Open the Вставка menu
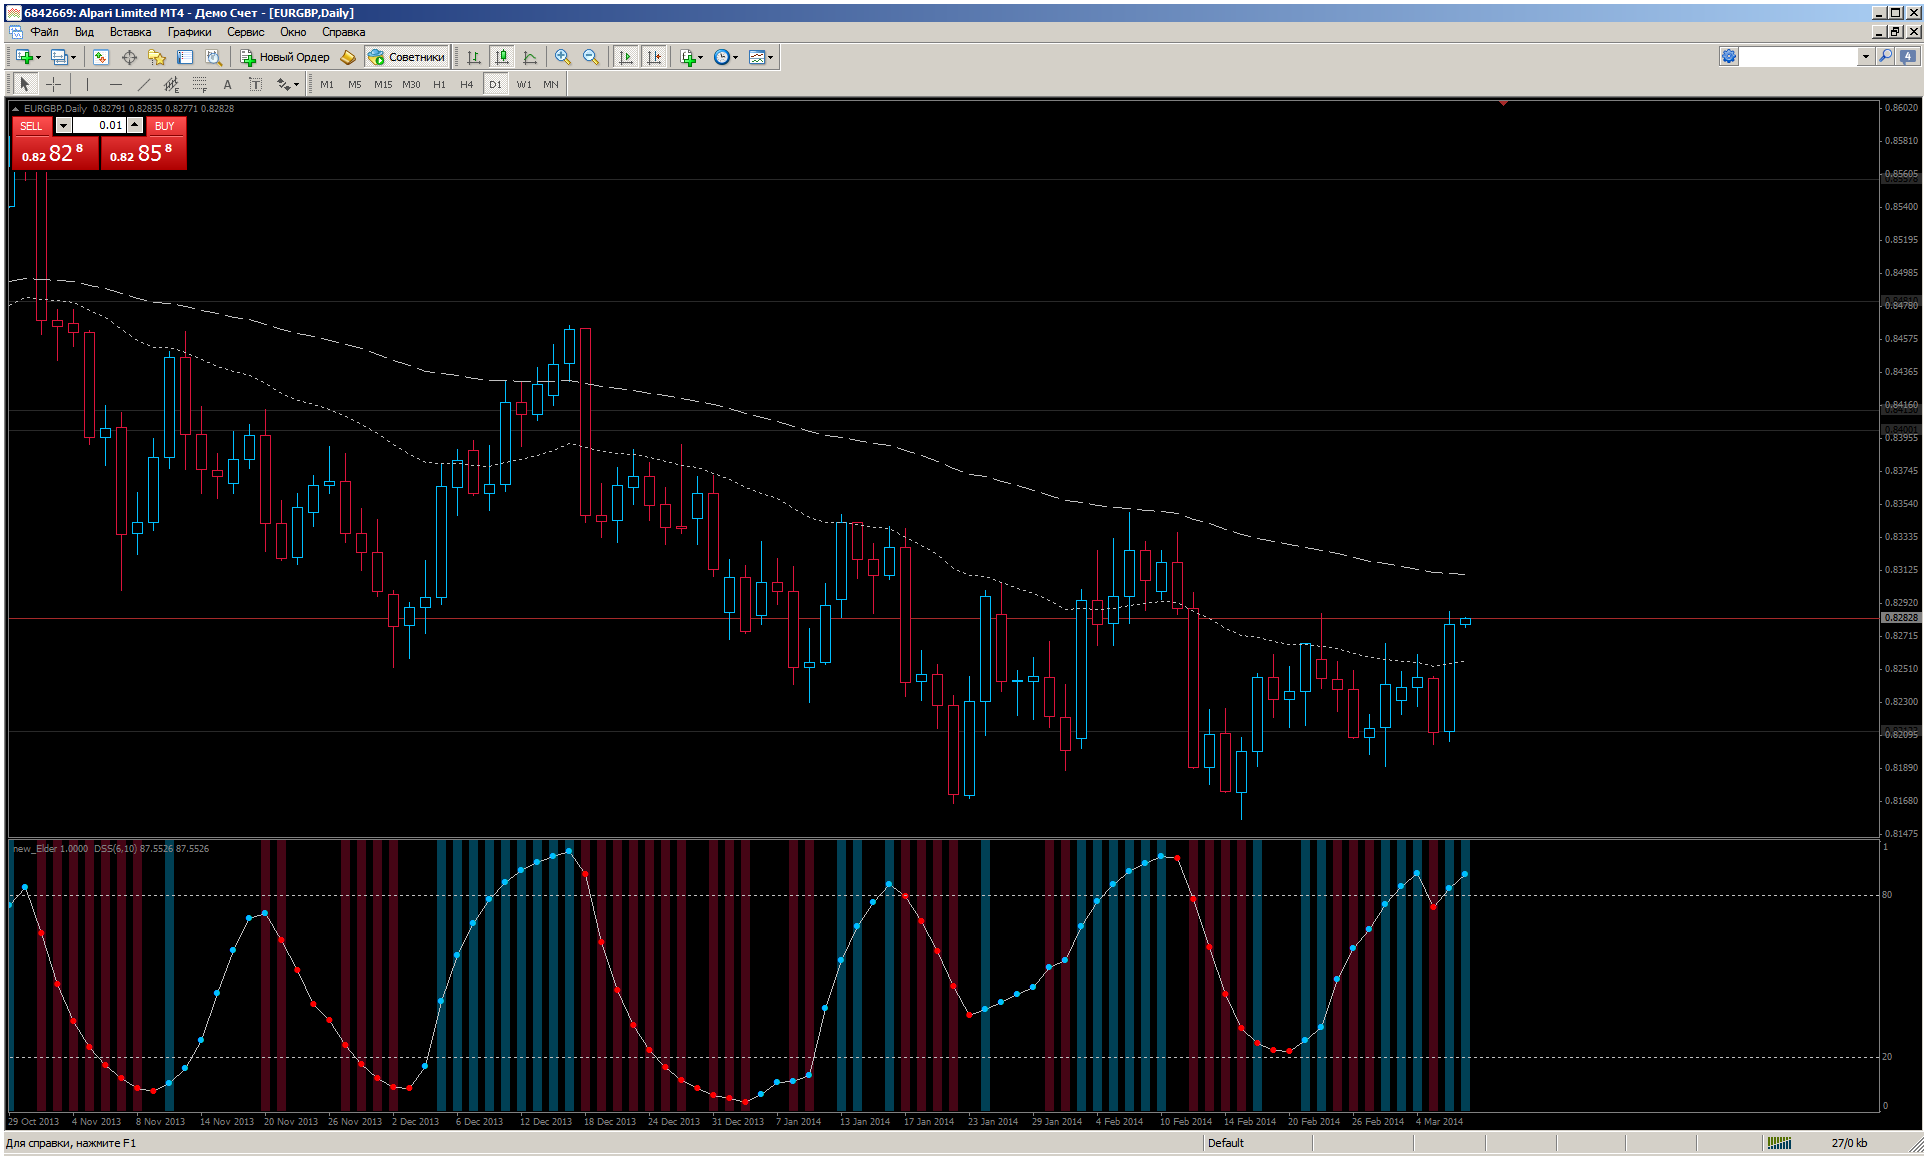Screen dimensions: 1928x1156 click(130, 32)
